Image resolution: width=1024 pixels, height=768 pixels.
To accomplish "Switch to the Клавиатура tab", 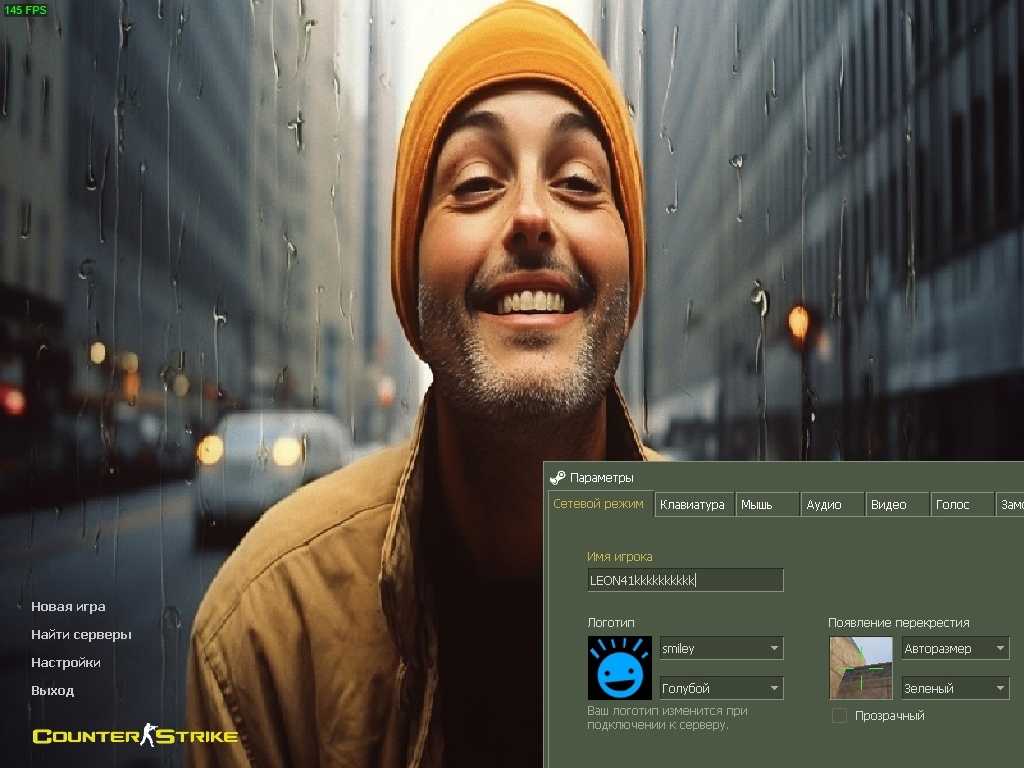I will [x=693, y=505].
